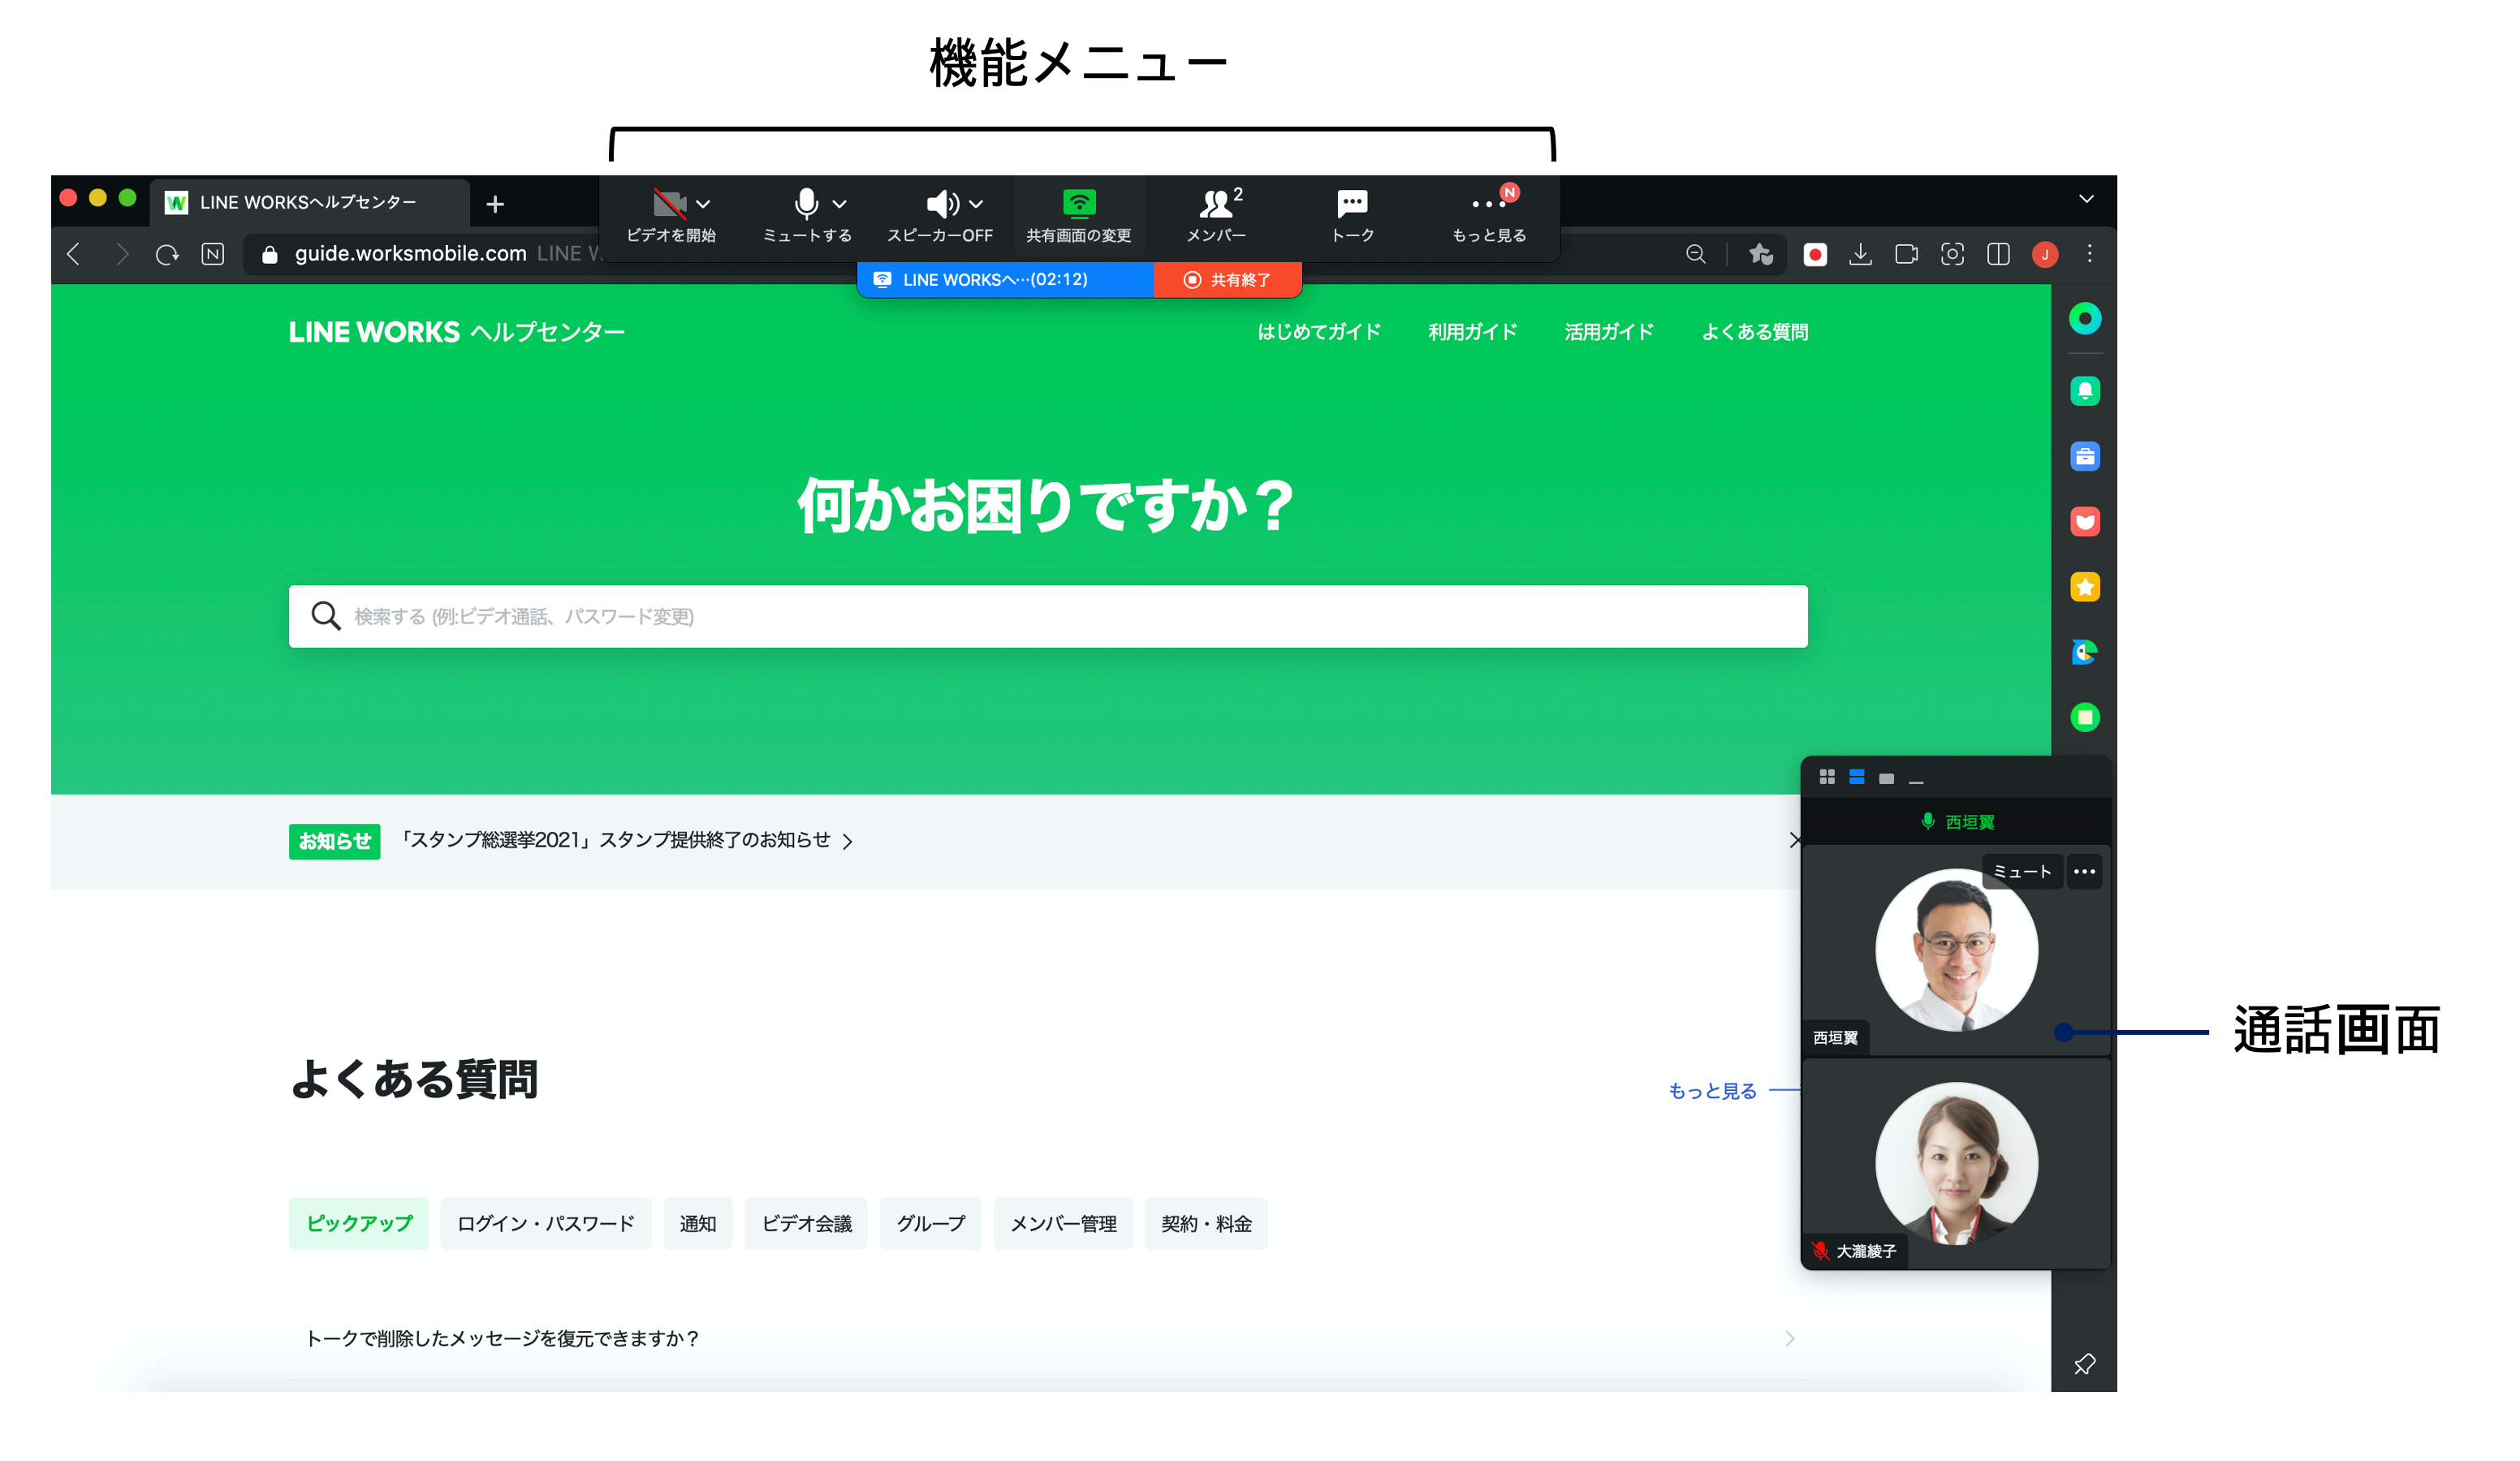Click the もっと見る link next to よくある質問
This screenshot has width=2520, height=1461.
click(1711, 1091)
